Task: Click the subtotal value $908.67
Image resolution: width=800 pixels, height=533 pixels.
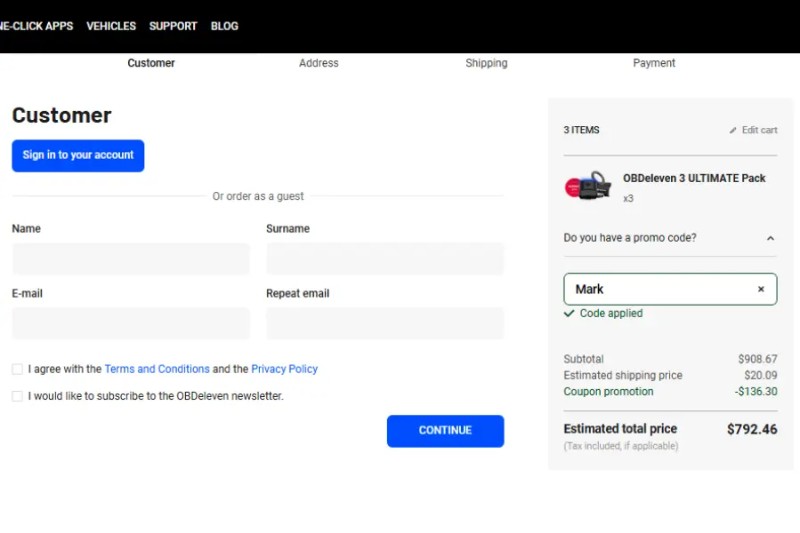Action: 758,359
